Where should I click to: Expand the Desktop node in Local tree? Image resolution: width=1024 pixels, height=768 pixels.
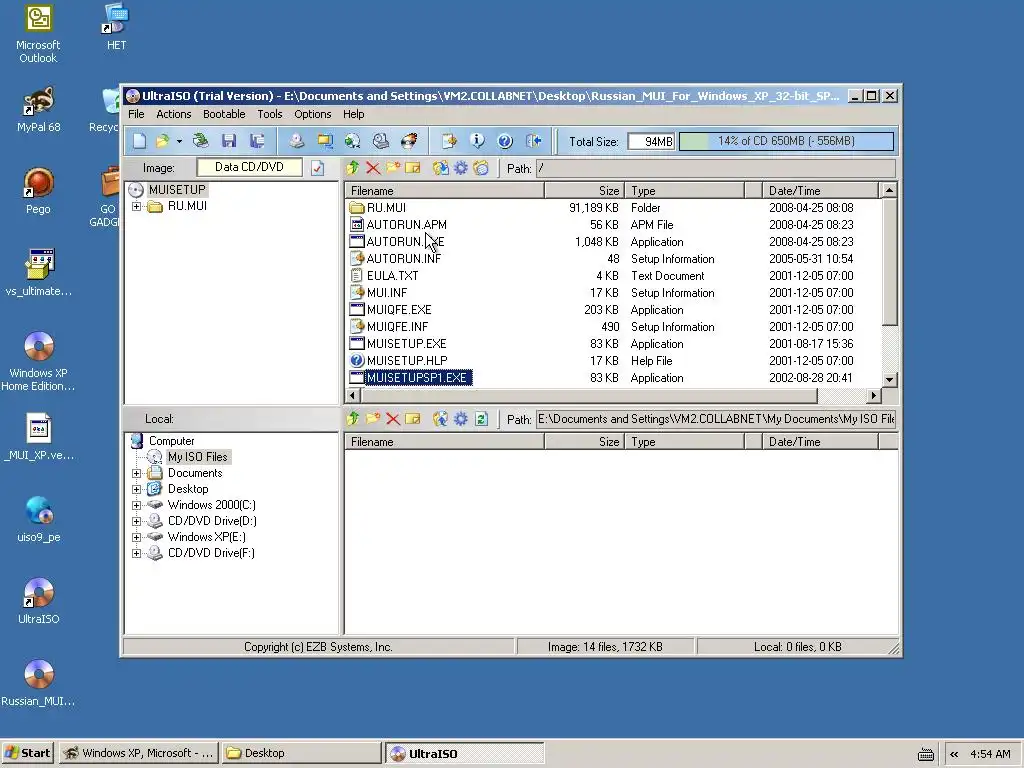click(136, 489)
